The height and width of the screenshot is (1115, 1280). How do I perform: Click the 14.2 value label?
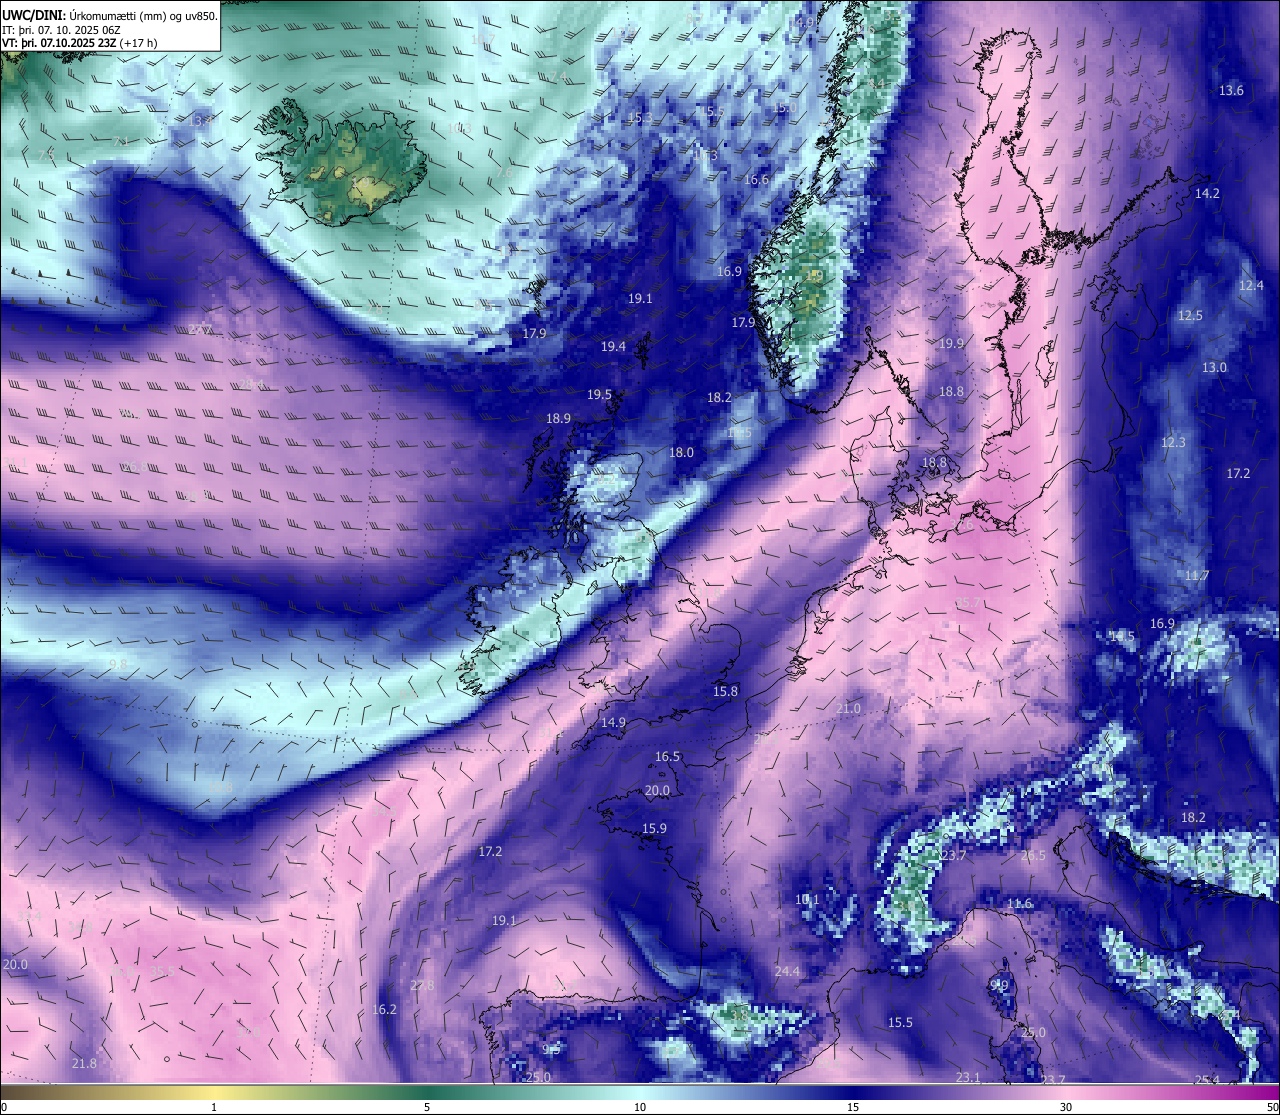[1207, 194]
